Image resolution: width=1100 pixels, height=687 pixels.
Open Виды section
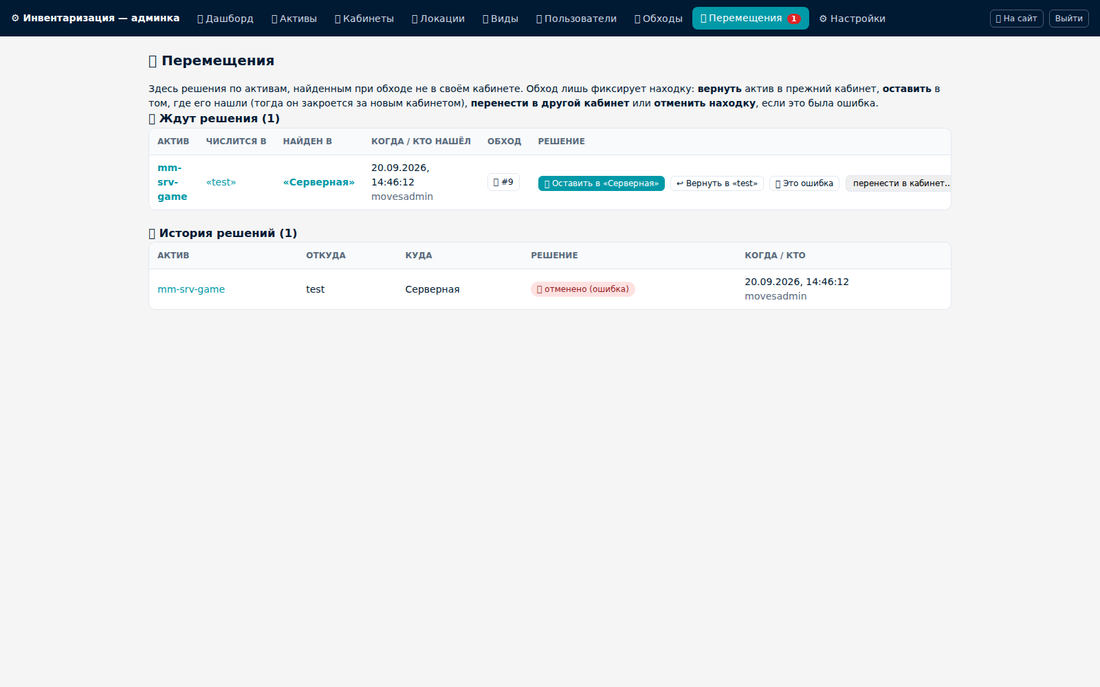[500, 18]
